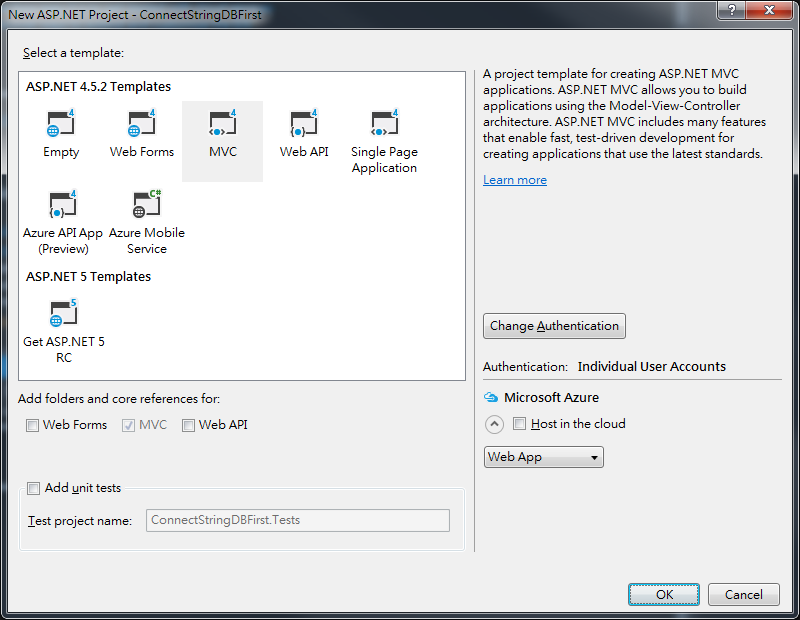Click the Help question mark button
800x620 pixels.
click(732, 10)
